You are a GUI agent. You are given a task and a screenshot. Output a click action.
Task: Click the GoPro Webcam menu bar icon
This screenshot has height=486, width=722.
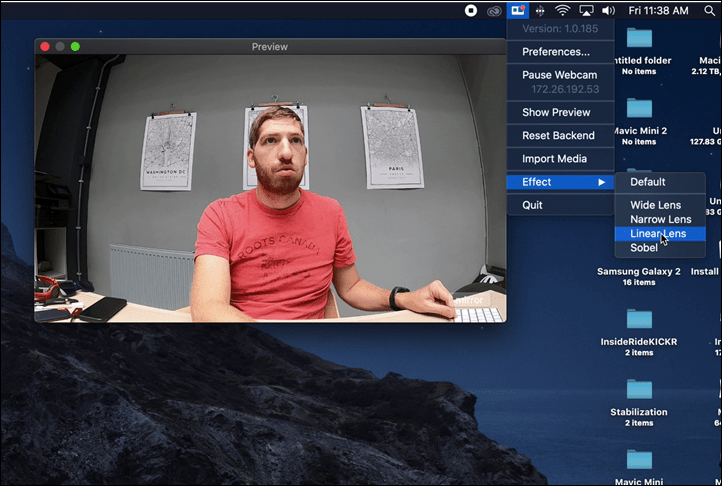click(x=518, y=10)
